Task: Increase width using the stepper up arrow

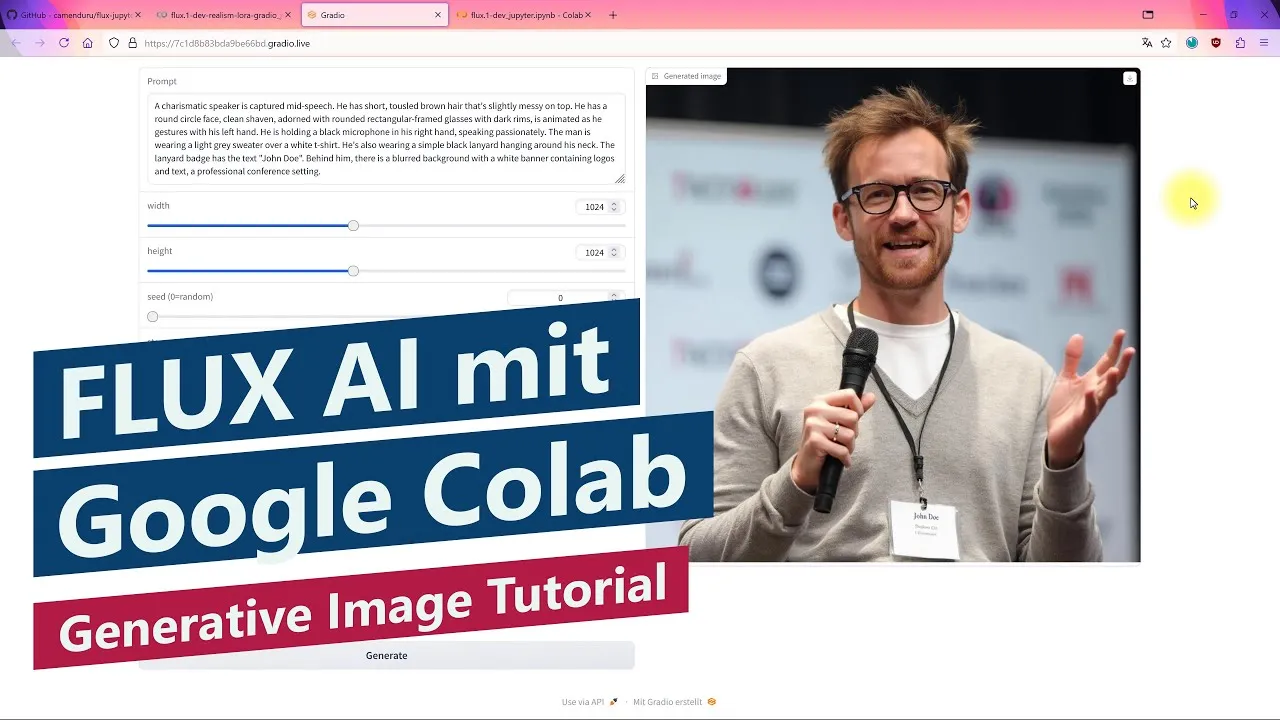Action: pos(615,203)
